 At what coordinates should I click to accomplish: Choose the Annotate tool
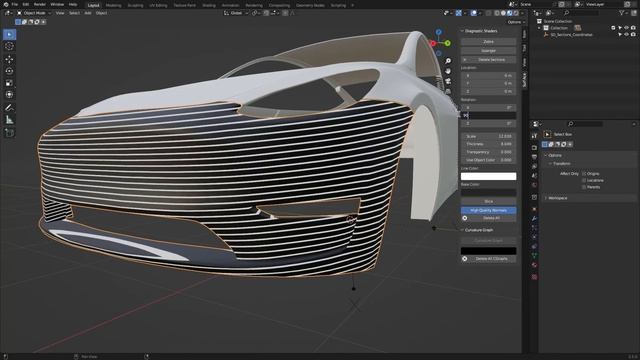pos(9,108)
